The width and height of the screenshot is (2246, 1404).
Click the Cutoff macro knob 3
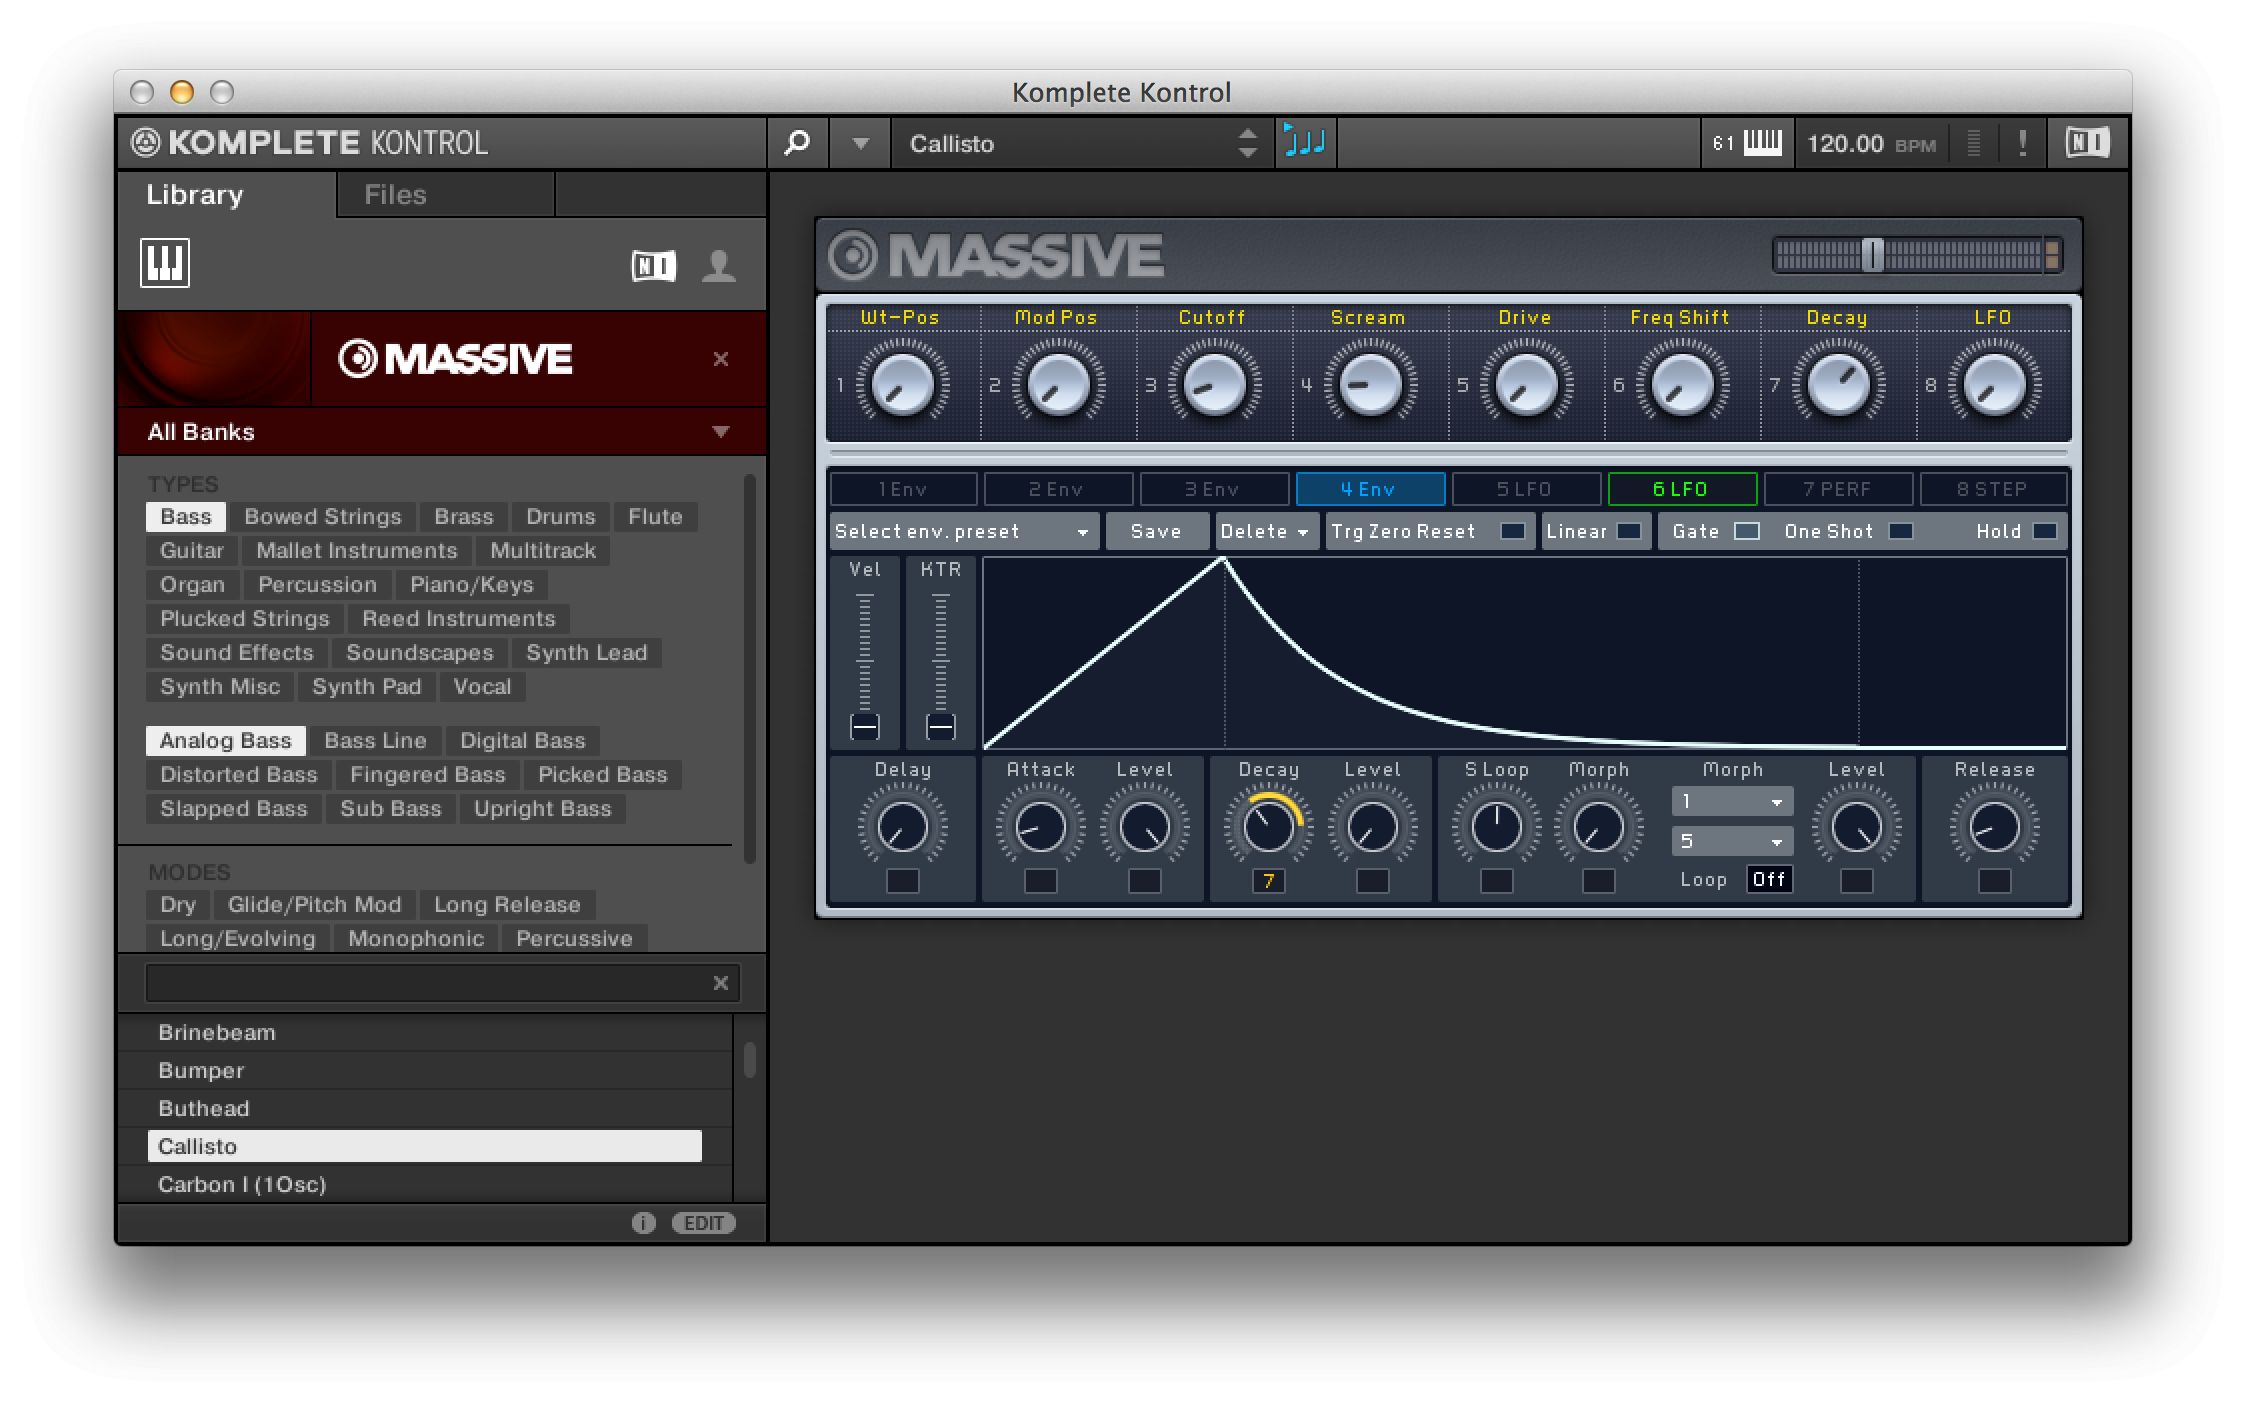tap(1214, 385)
